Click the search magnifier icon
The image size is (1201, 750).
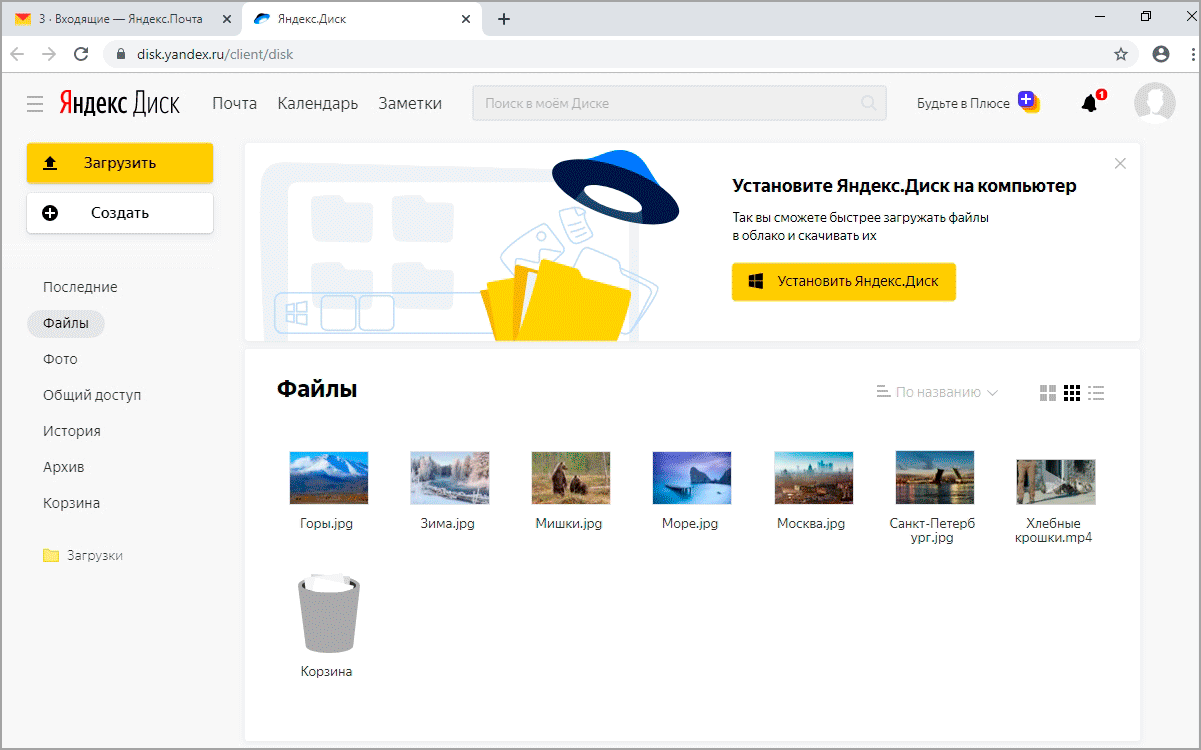tap(869, 103)
